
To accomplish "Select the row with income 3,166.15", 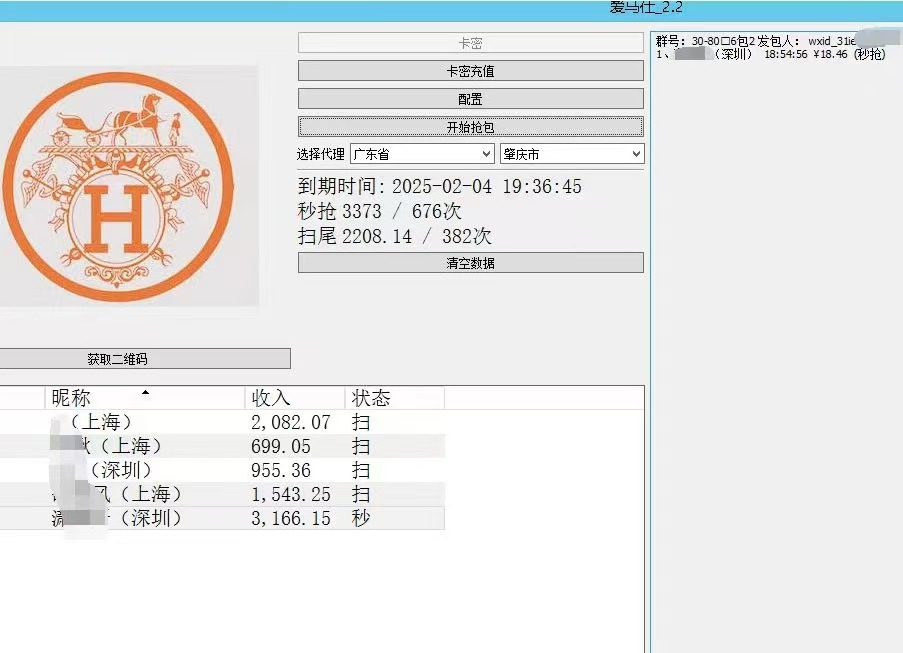I will click(290, 518).
